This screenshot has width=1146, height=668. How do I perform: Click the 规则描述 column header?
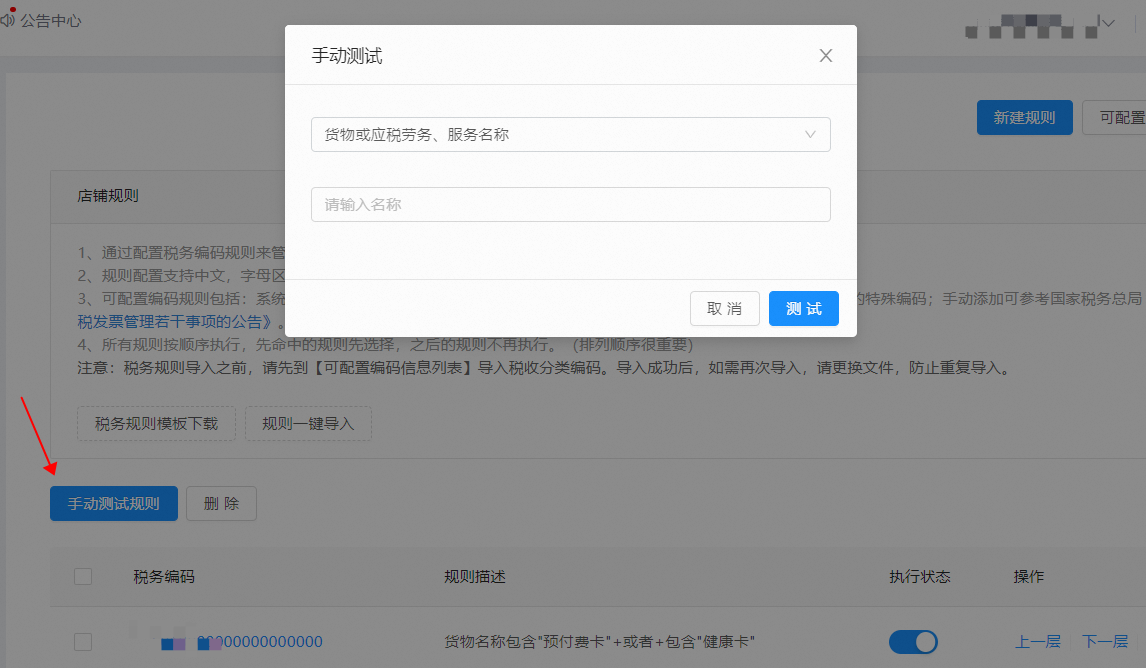point(474,577)
